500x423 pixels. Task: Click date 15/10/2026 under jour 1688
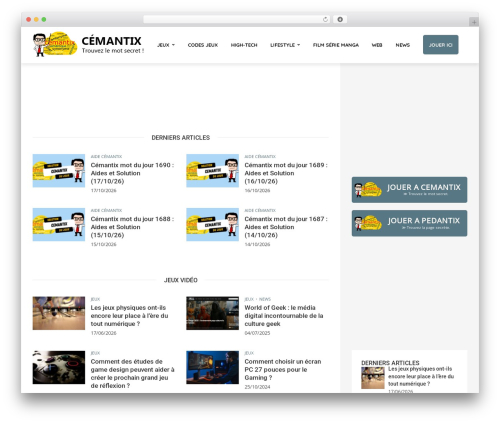(x=103, y=245)
